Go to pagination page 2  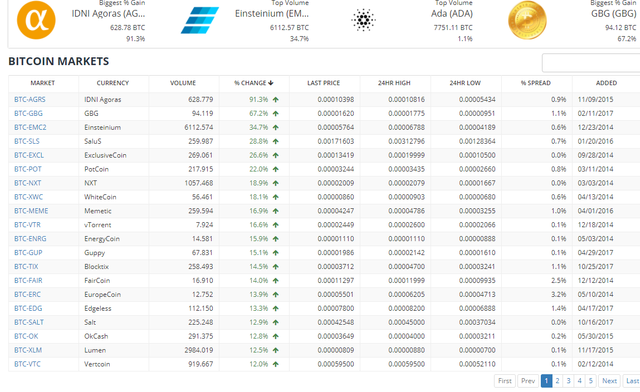tap(558, 381)
